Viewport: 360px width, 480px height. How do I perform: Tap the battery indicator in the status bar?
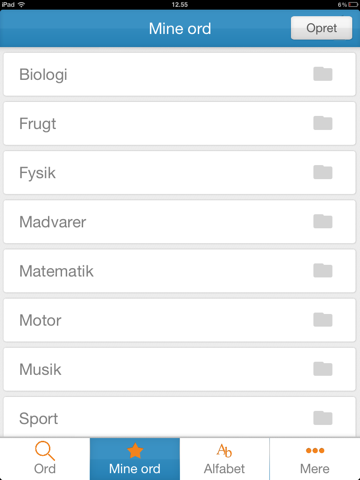[x=353, y=4]
